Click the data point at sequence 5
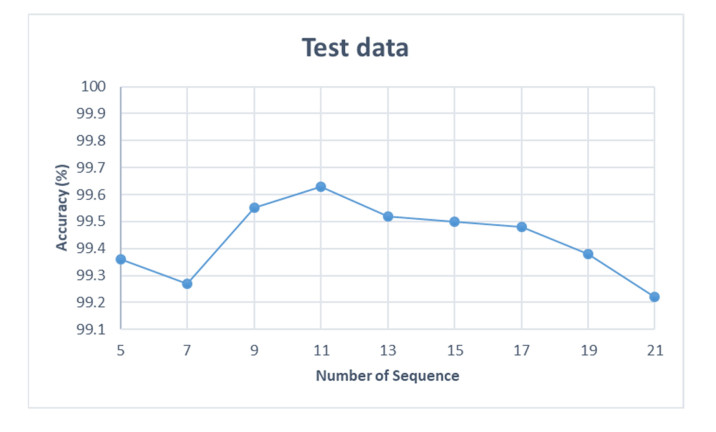 click(121, 259)
